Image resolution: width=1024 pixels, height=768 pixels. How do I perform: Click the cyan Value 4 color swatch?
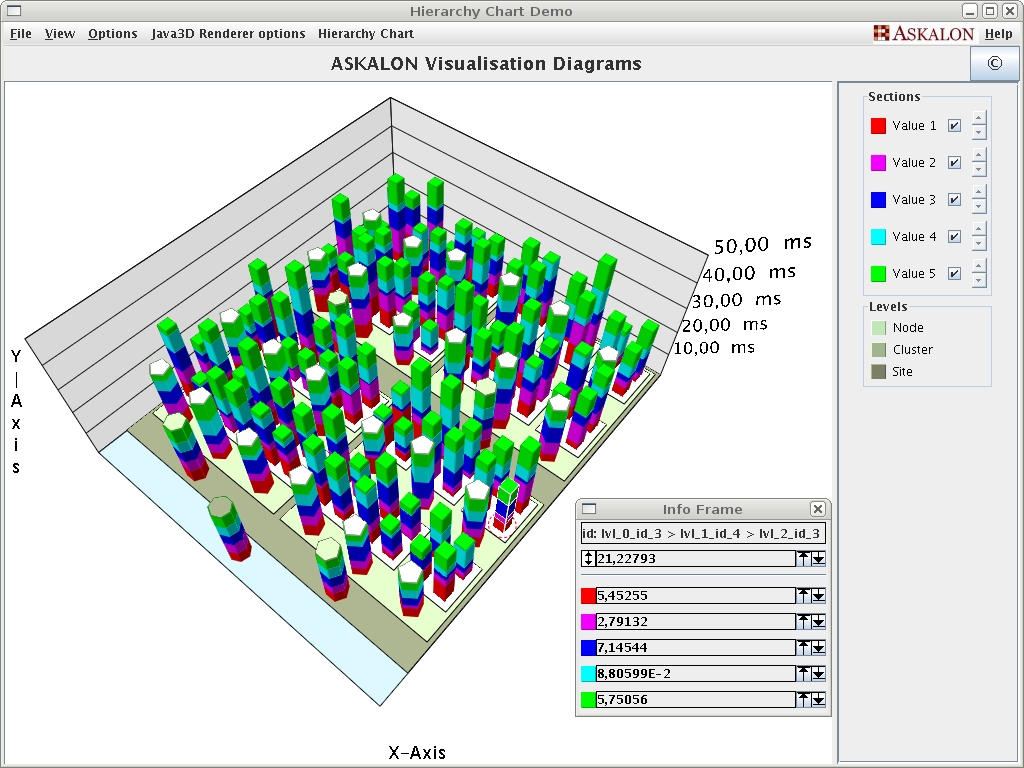click(x=878, y=237)
